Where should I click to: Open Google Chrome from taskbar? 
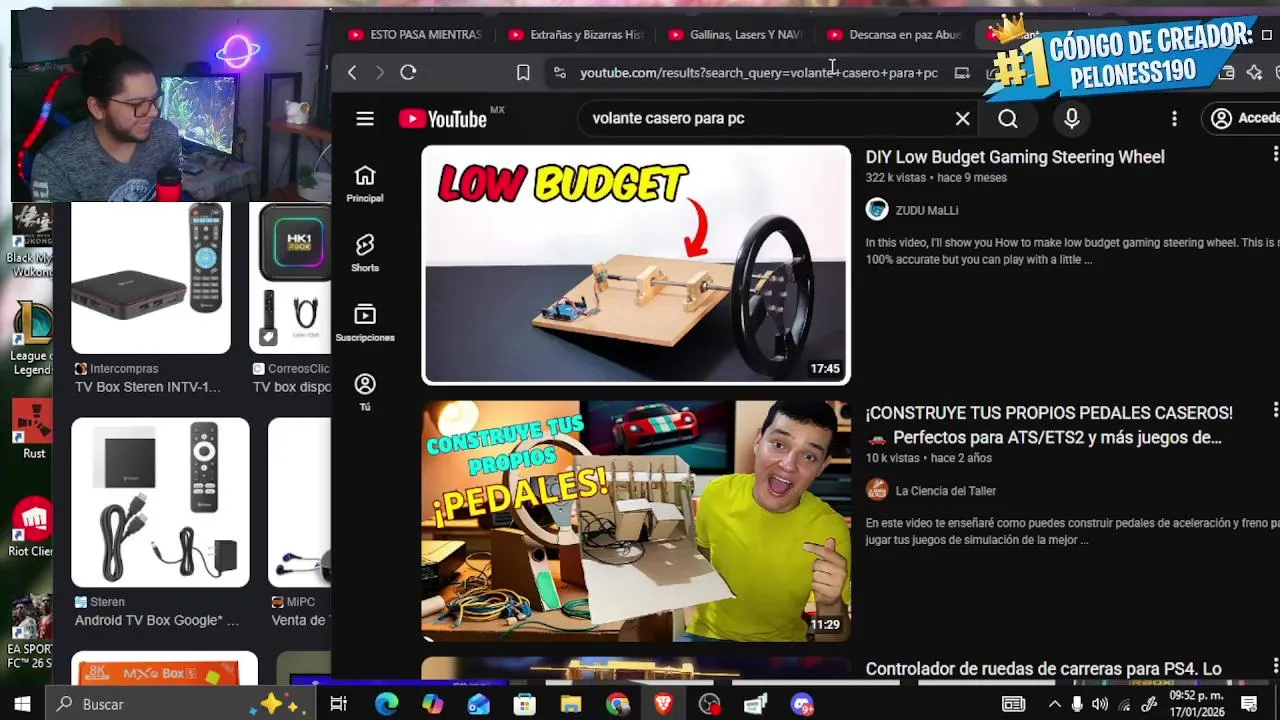pos(617,704)
